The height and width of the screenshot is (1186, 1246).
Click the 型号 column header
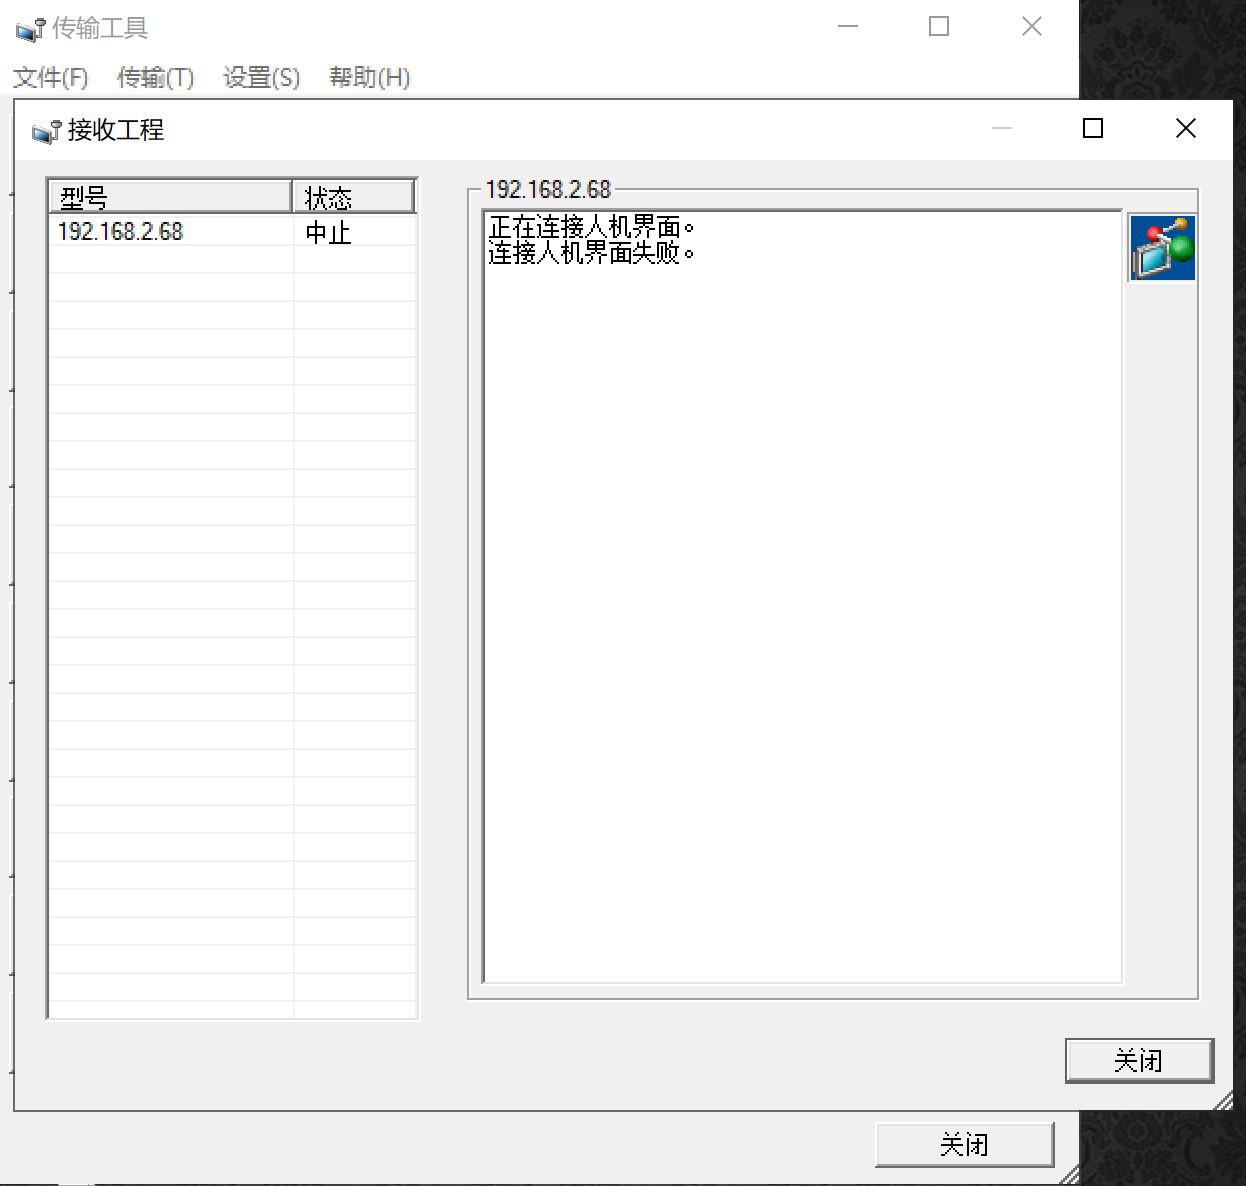tap(170, 197)
